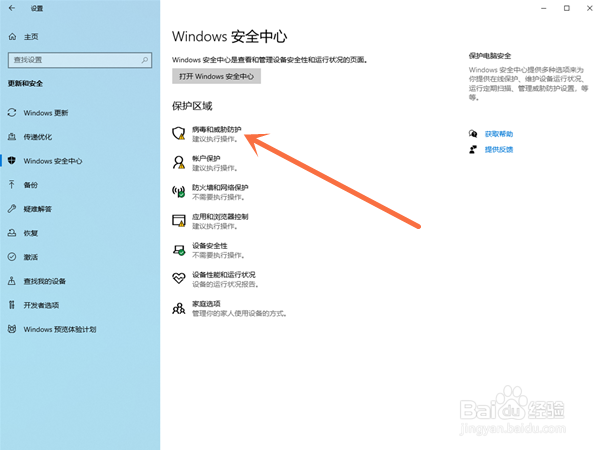Open 查找我的设备 page
The width and height of the screenshot is (600, 450).
[44, 281]
